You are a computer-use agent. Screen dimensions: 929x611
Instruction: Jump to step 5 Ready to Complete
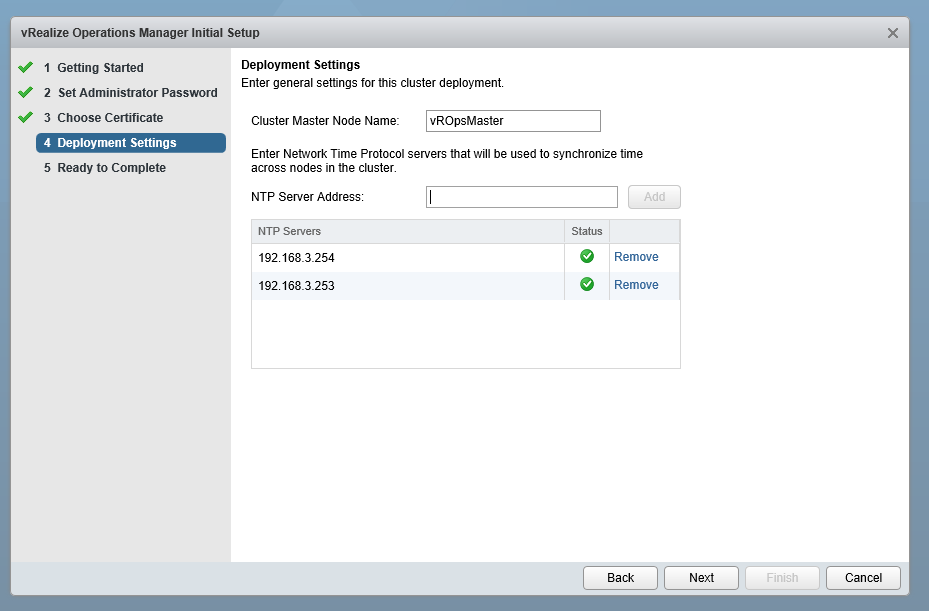pos(105,168)
